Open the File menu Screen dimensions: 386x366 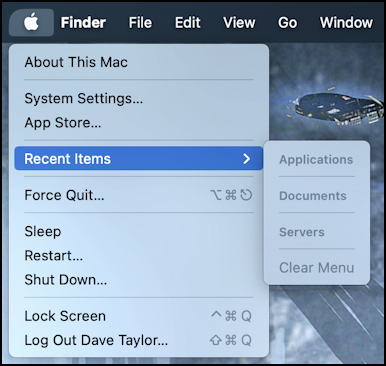[140, 23]
